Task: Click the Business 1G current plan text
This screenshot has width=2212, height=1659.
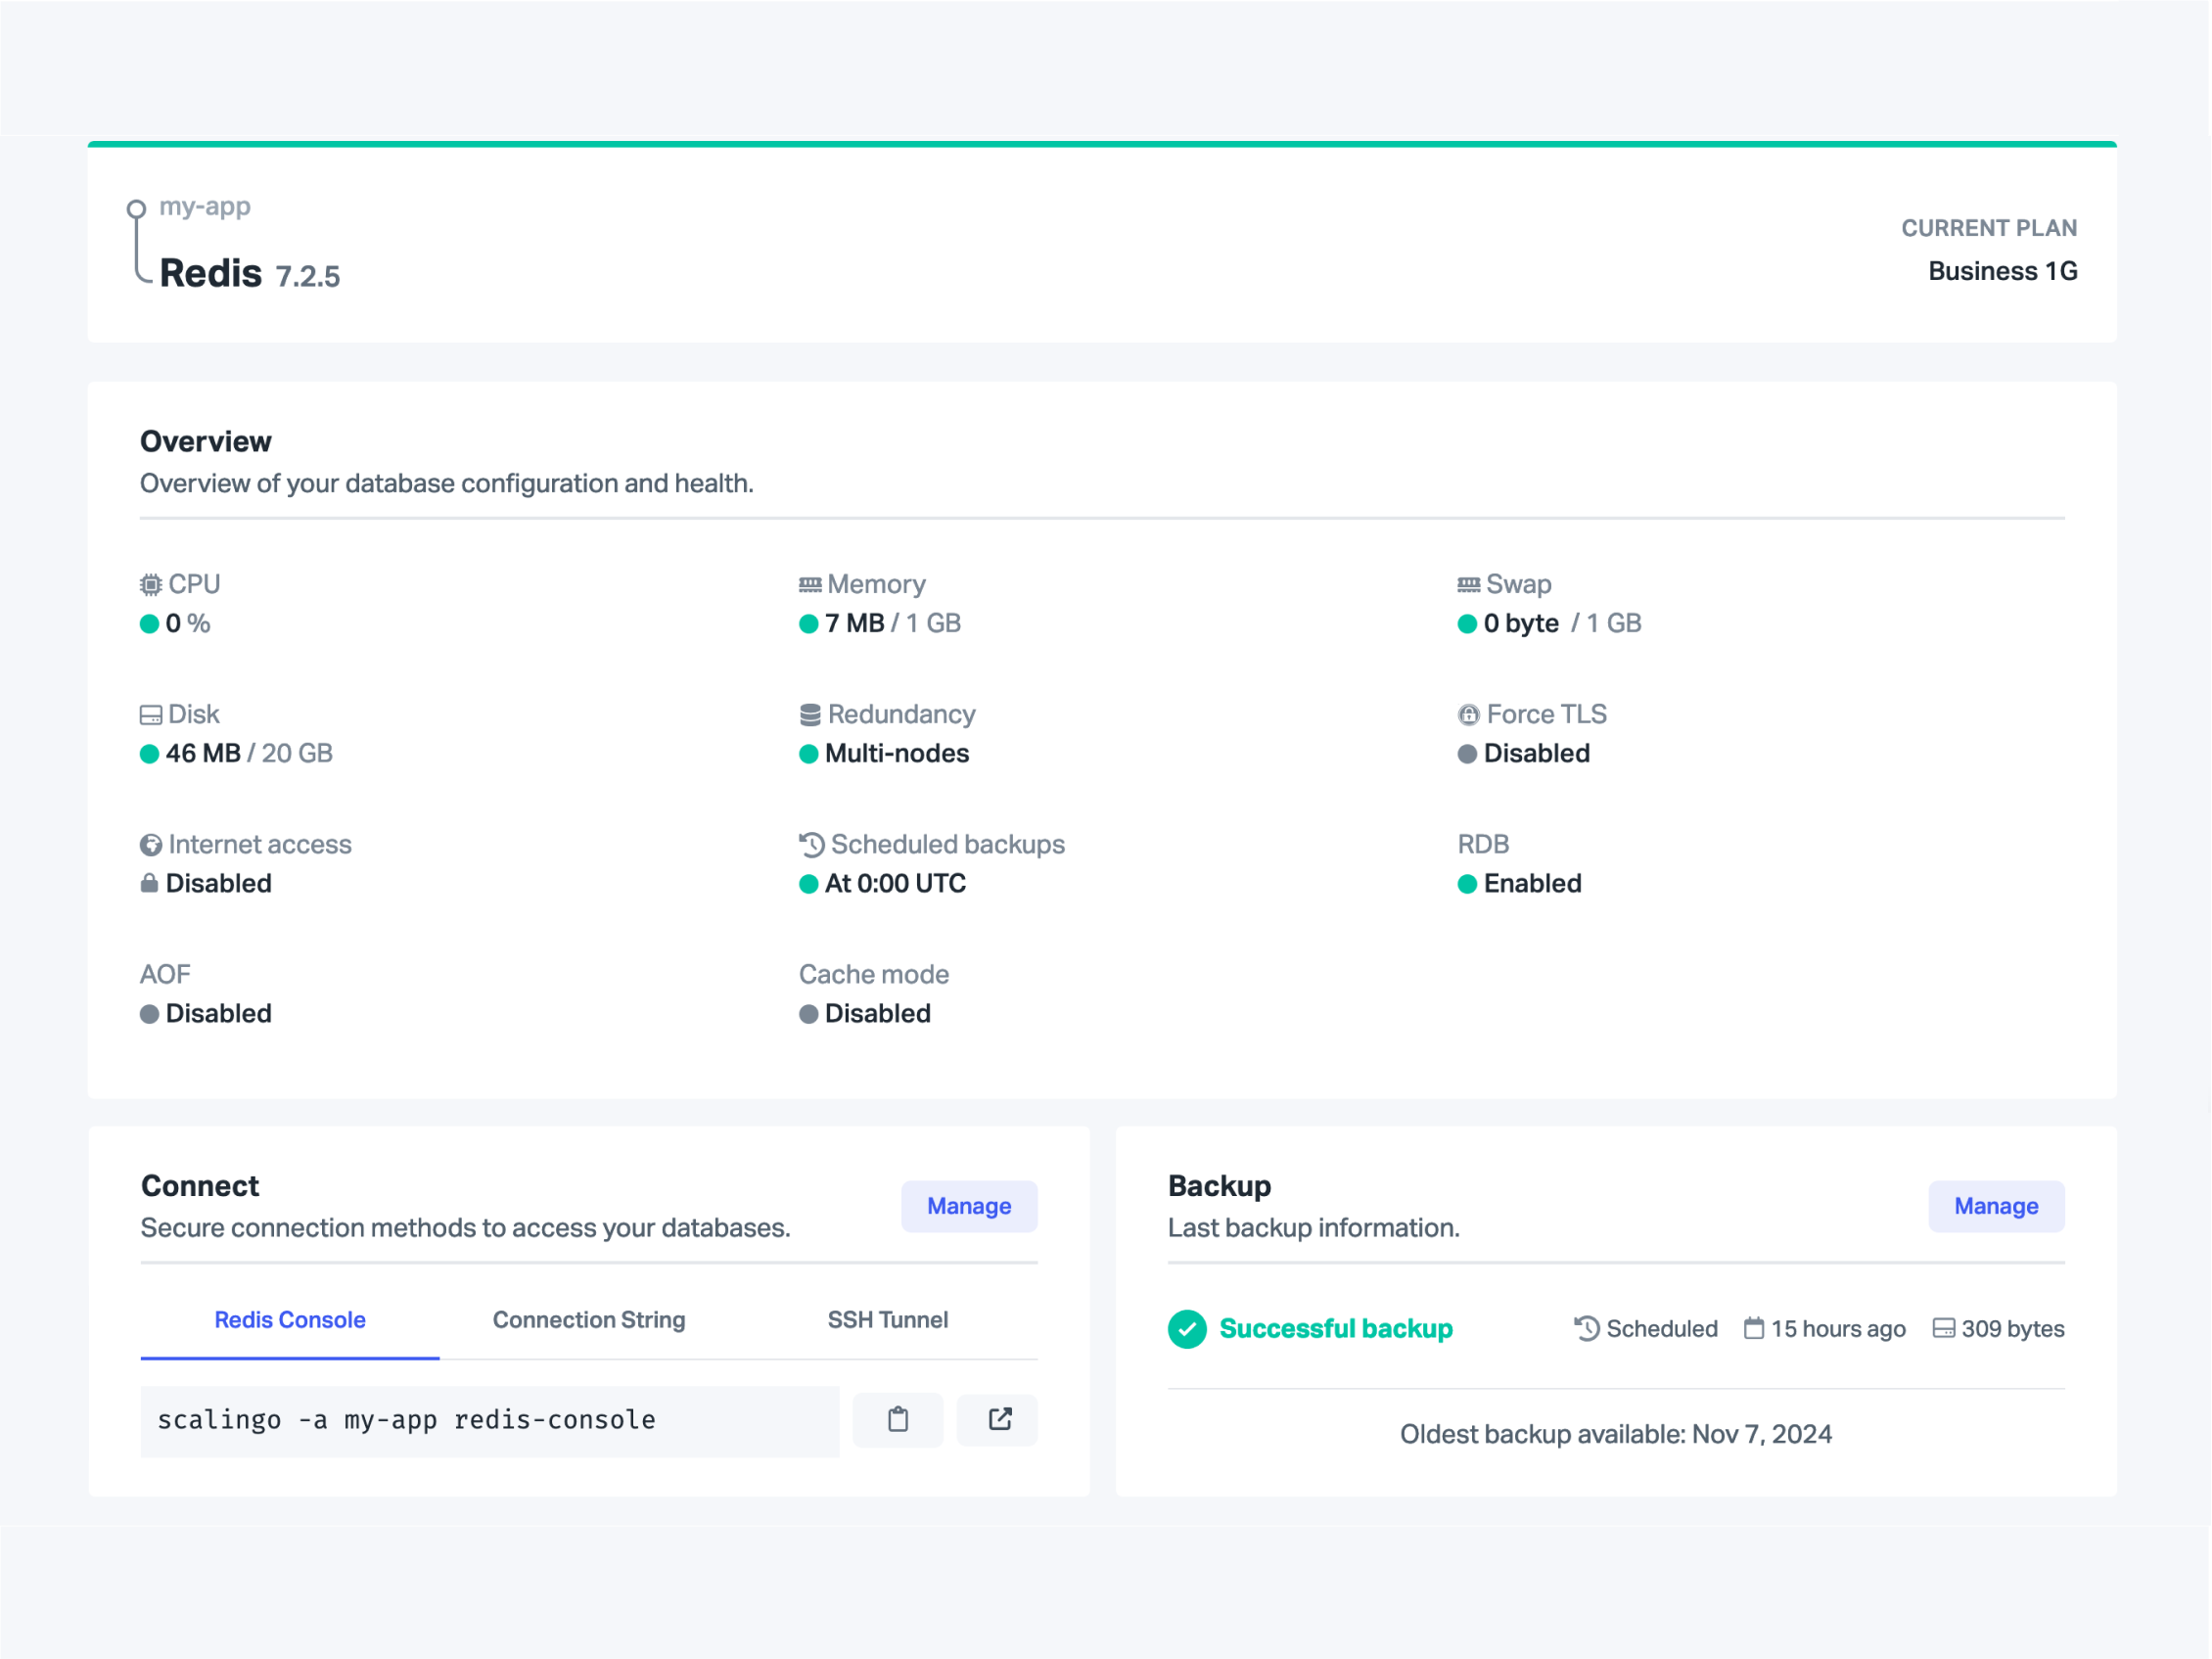Action: click(x=2001, y=271)
